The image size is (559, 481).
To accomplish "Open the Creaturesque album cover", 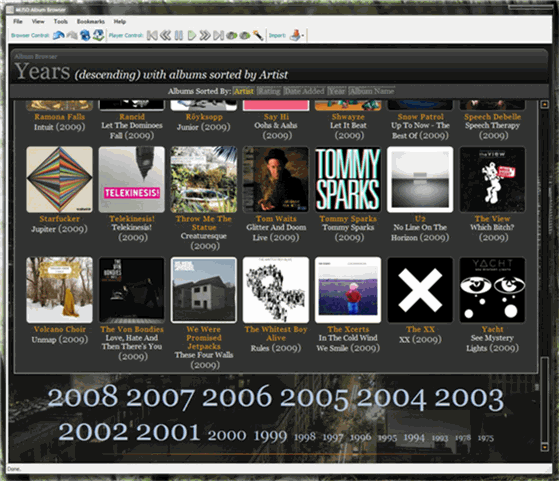I will (x=204, y=179).
